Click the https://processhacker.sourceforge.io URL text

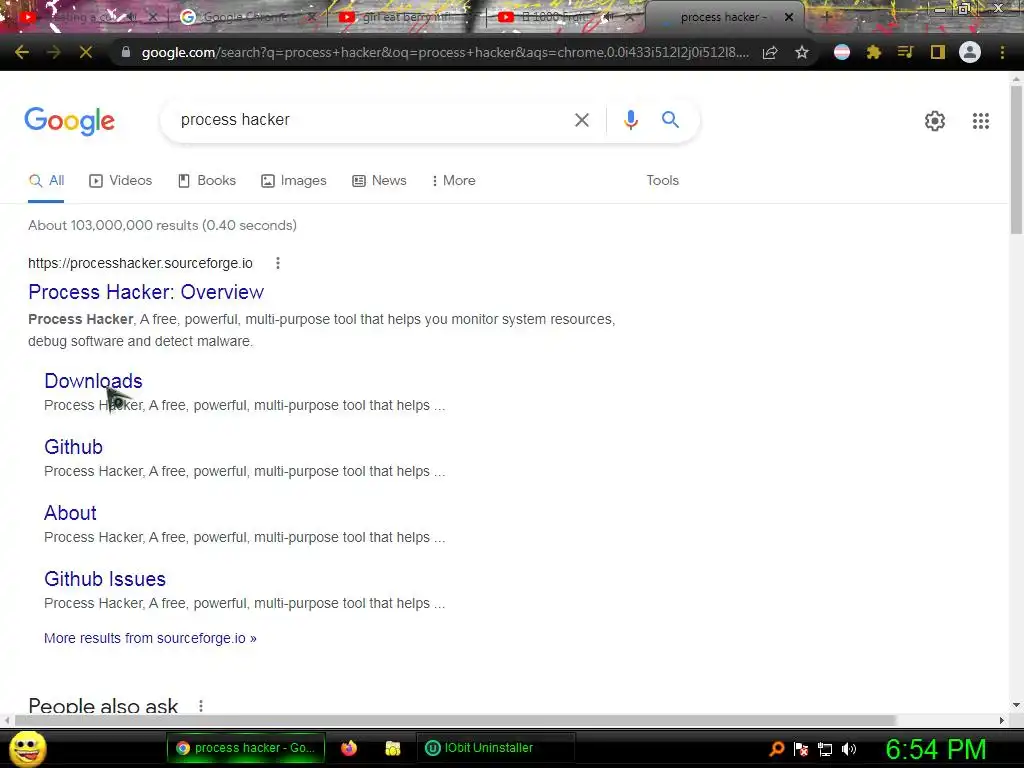(140, 263)
